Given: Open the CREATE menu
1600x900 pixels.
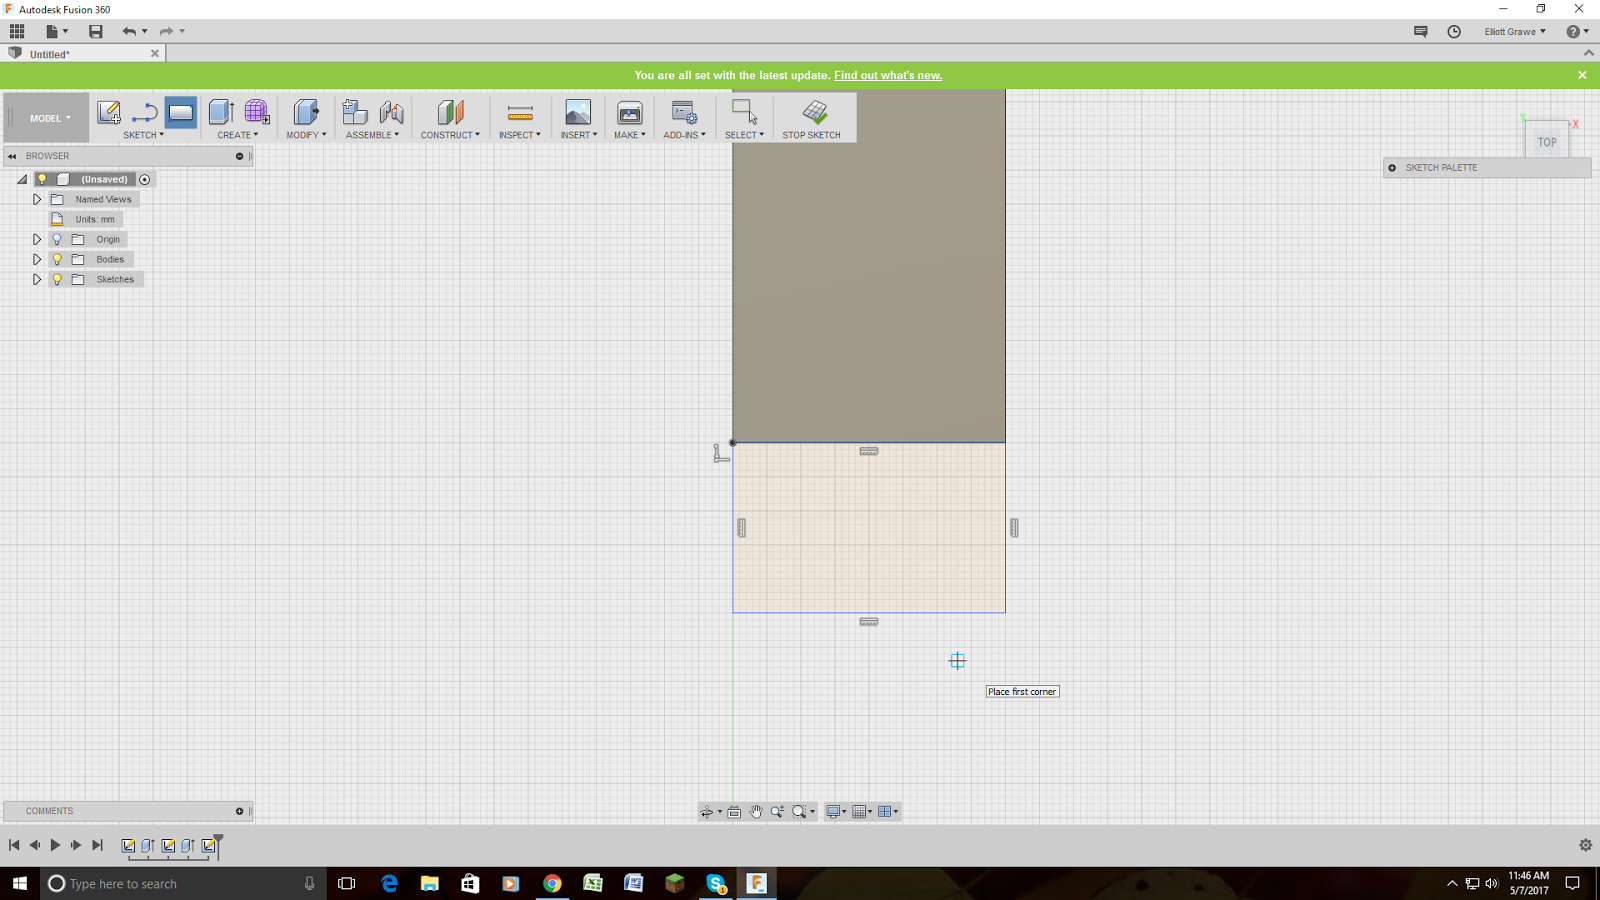Looking at the screenshot, I should pos(238,135).
